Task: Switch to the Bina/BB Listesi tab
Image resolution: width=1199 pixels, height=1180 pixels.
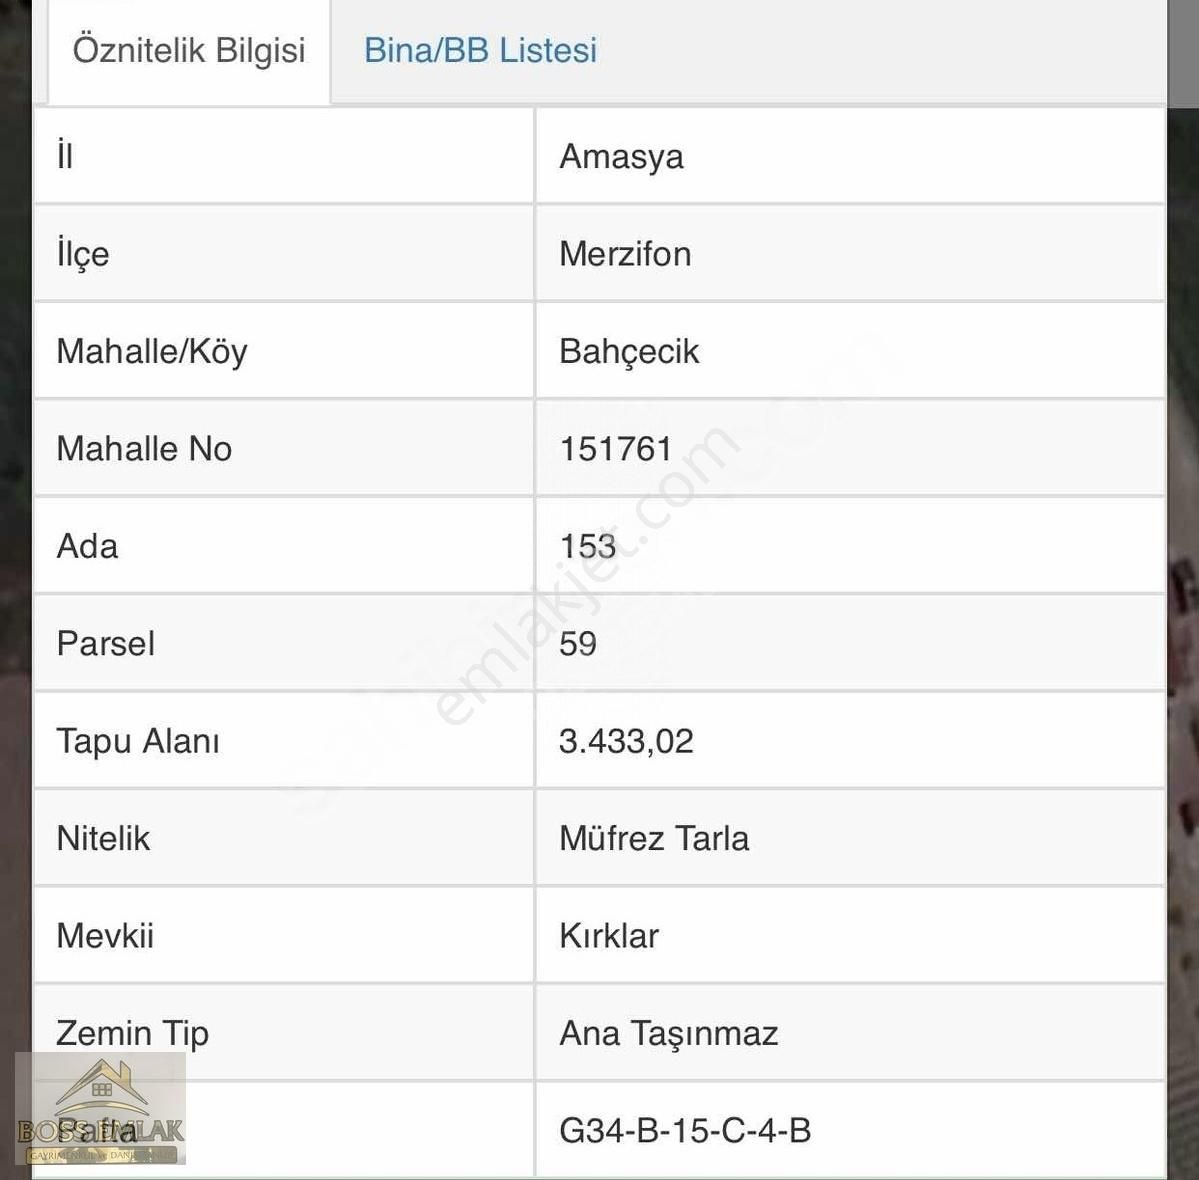Action: pos(480,50)
